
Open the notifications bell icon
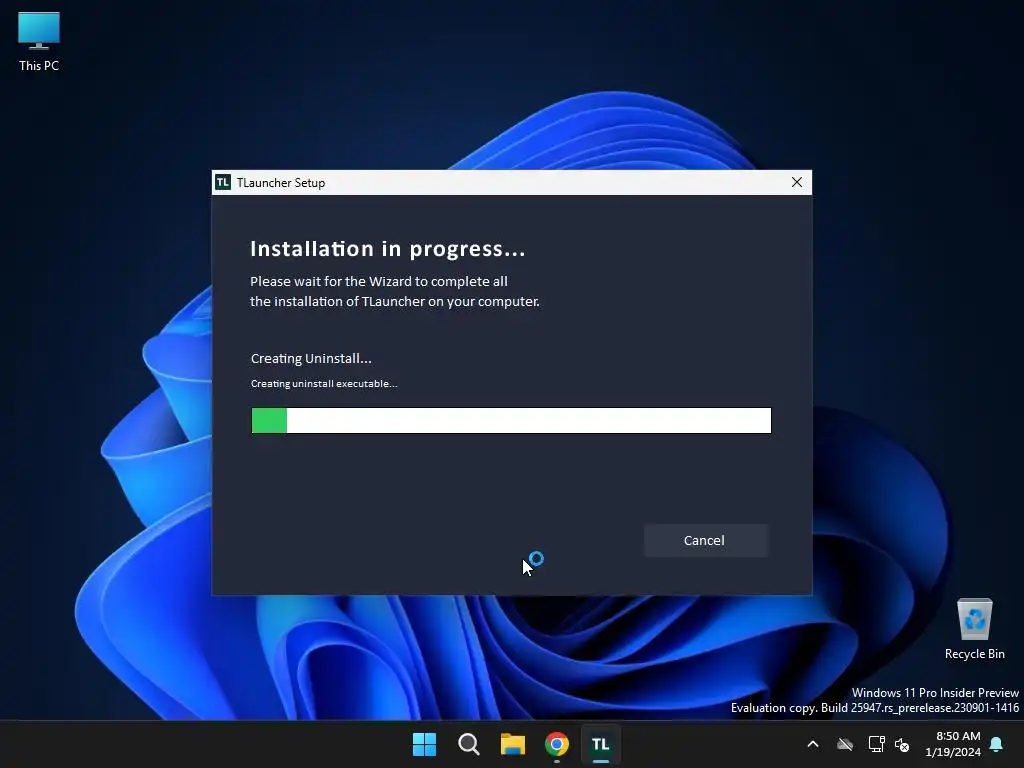point(997,744)
